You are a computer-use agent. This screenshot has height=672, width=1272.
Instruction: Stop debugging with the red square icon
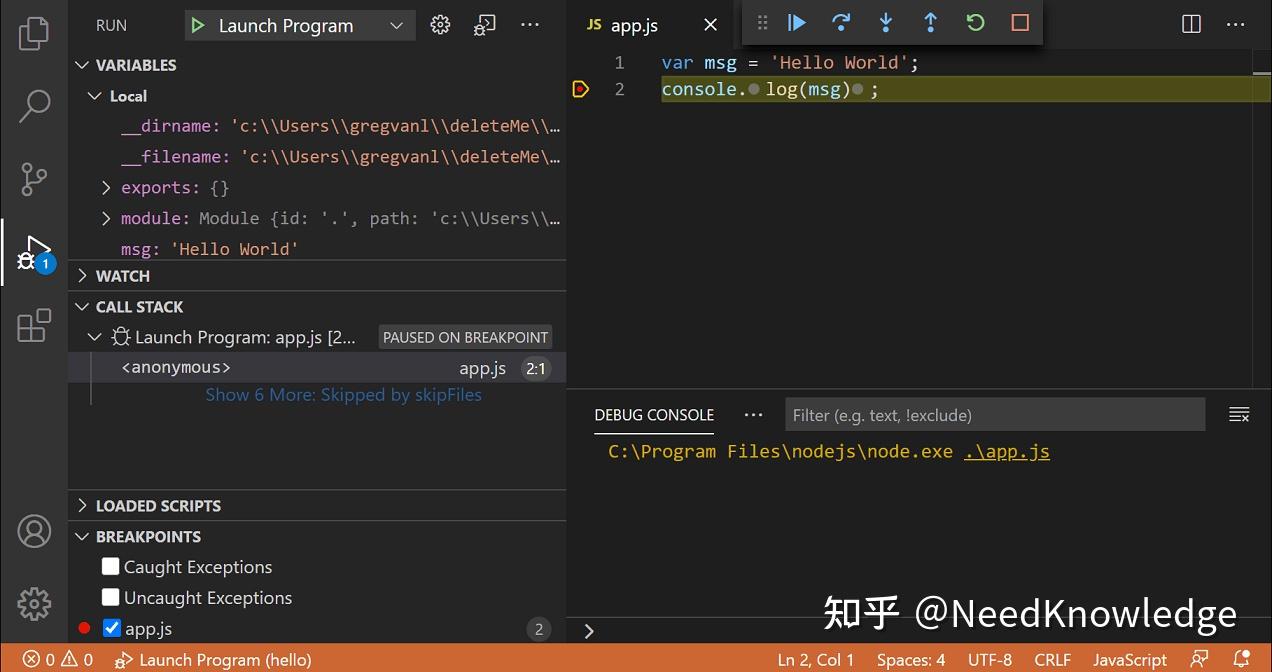click(x=1019, y=21)
